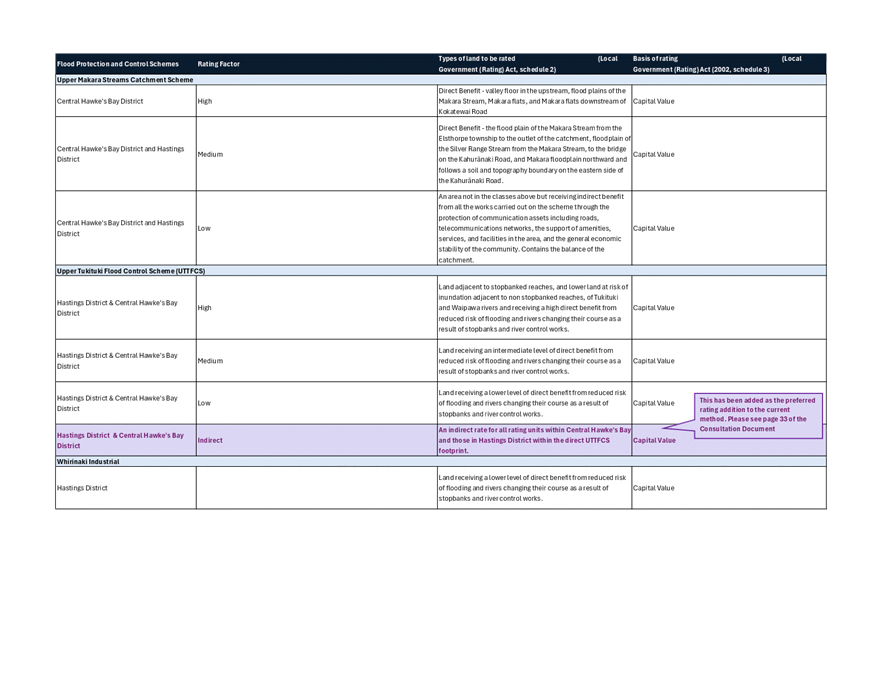Screen dimensions: 885x680
Task: Select the 'High' rating factor under Upper Makara
Action: (x=205, y=101)
